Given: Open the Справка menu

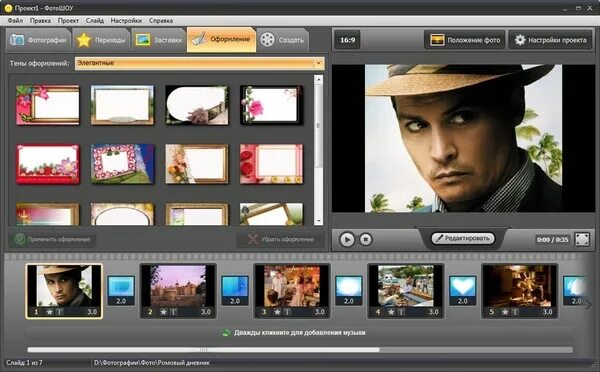Looking at the screenshot, I should point(161,21).
